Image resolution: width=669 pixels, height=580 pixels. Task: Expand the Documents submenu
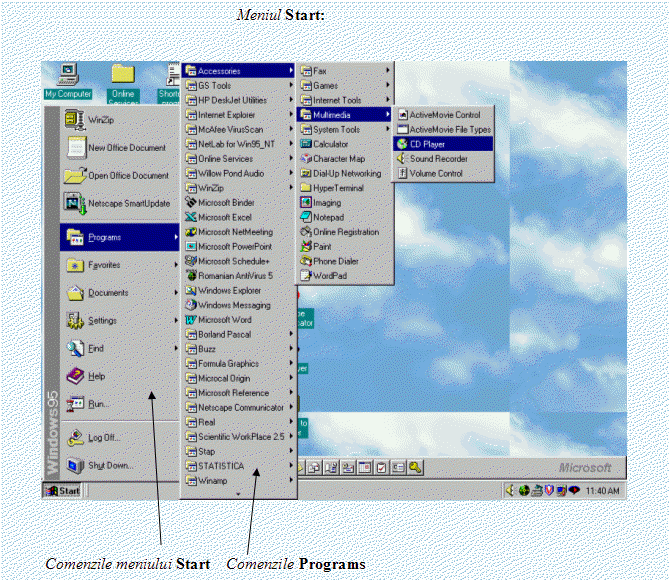(119, 293)
